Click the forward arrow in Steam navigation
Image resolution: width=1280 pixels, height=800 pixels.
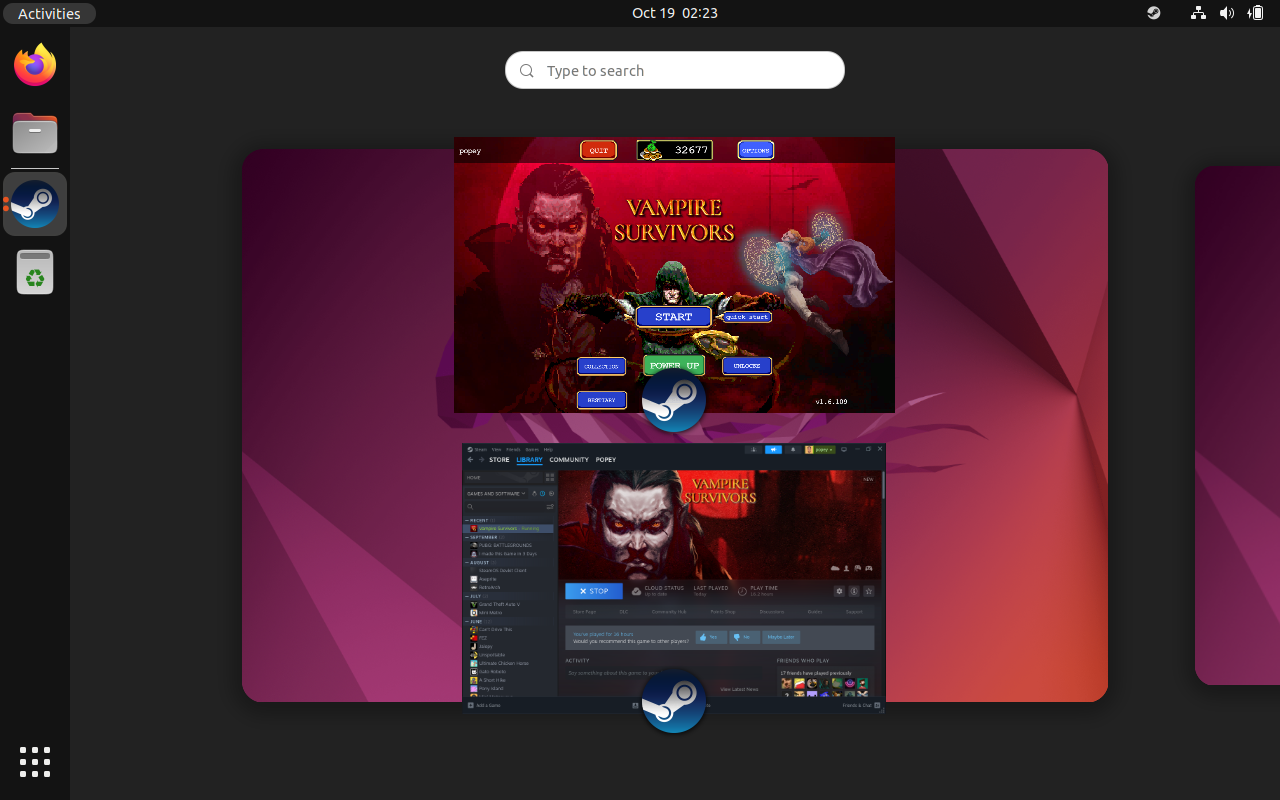coord(481,460)
